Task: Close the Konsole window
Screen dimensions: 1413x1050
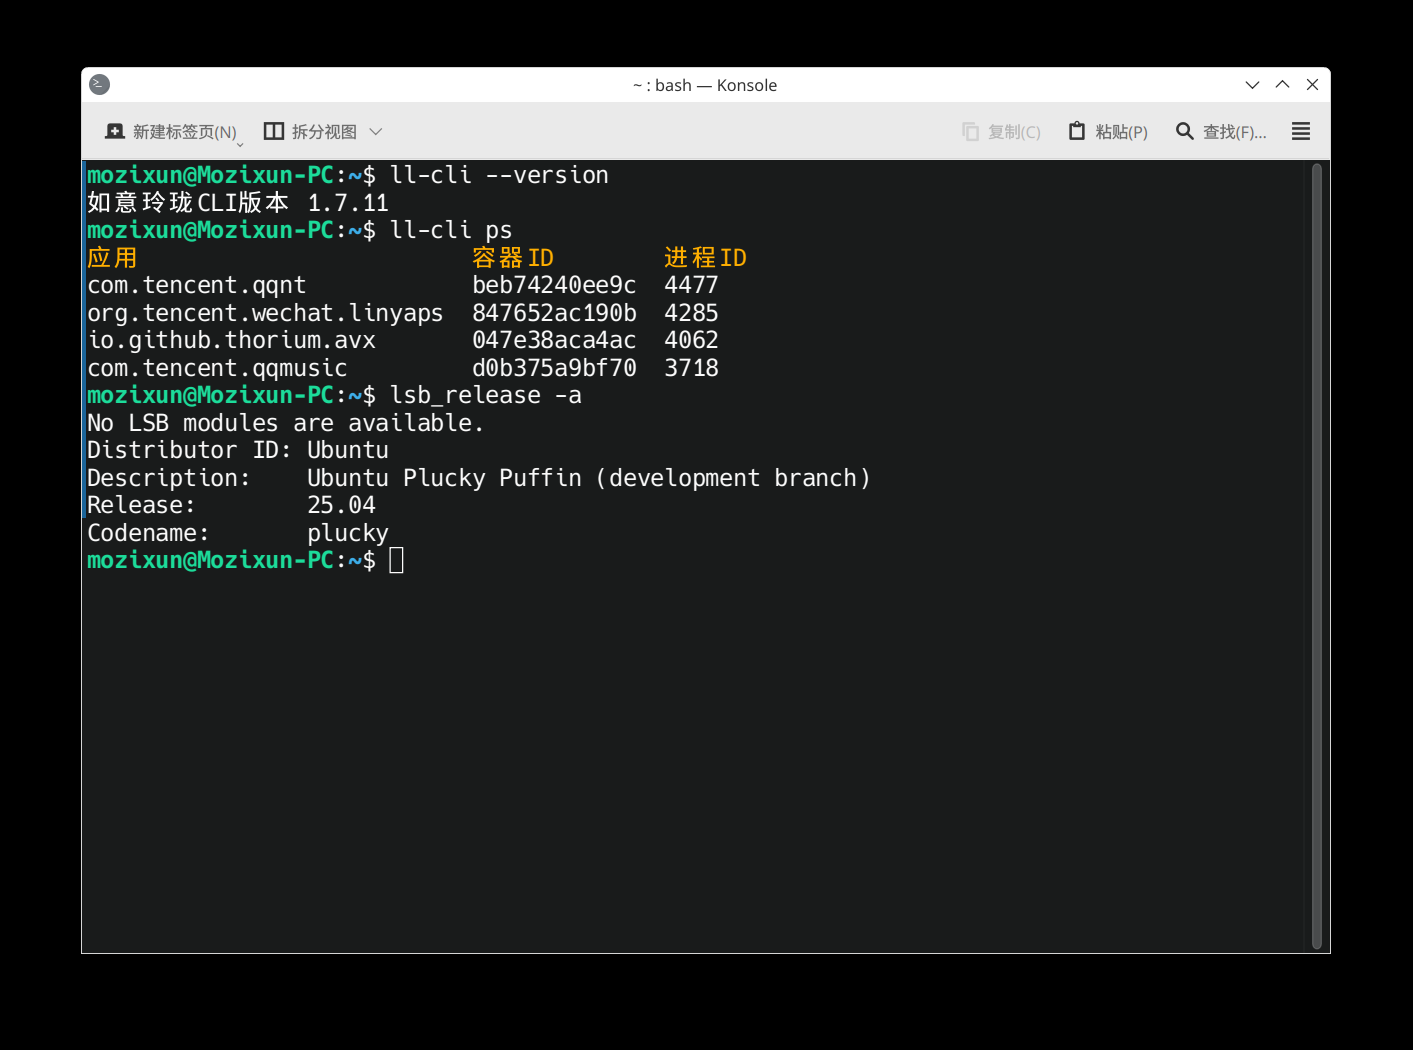Action: (1312, 85)
